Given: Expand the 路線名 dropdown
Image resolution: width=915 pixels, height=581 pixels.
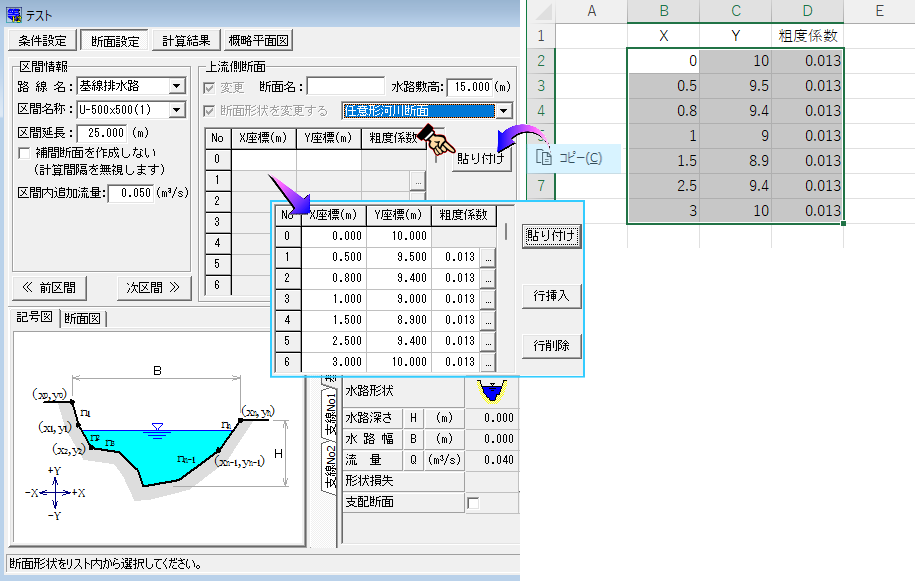Looking at the screenshot, I should point(177,87).
